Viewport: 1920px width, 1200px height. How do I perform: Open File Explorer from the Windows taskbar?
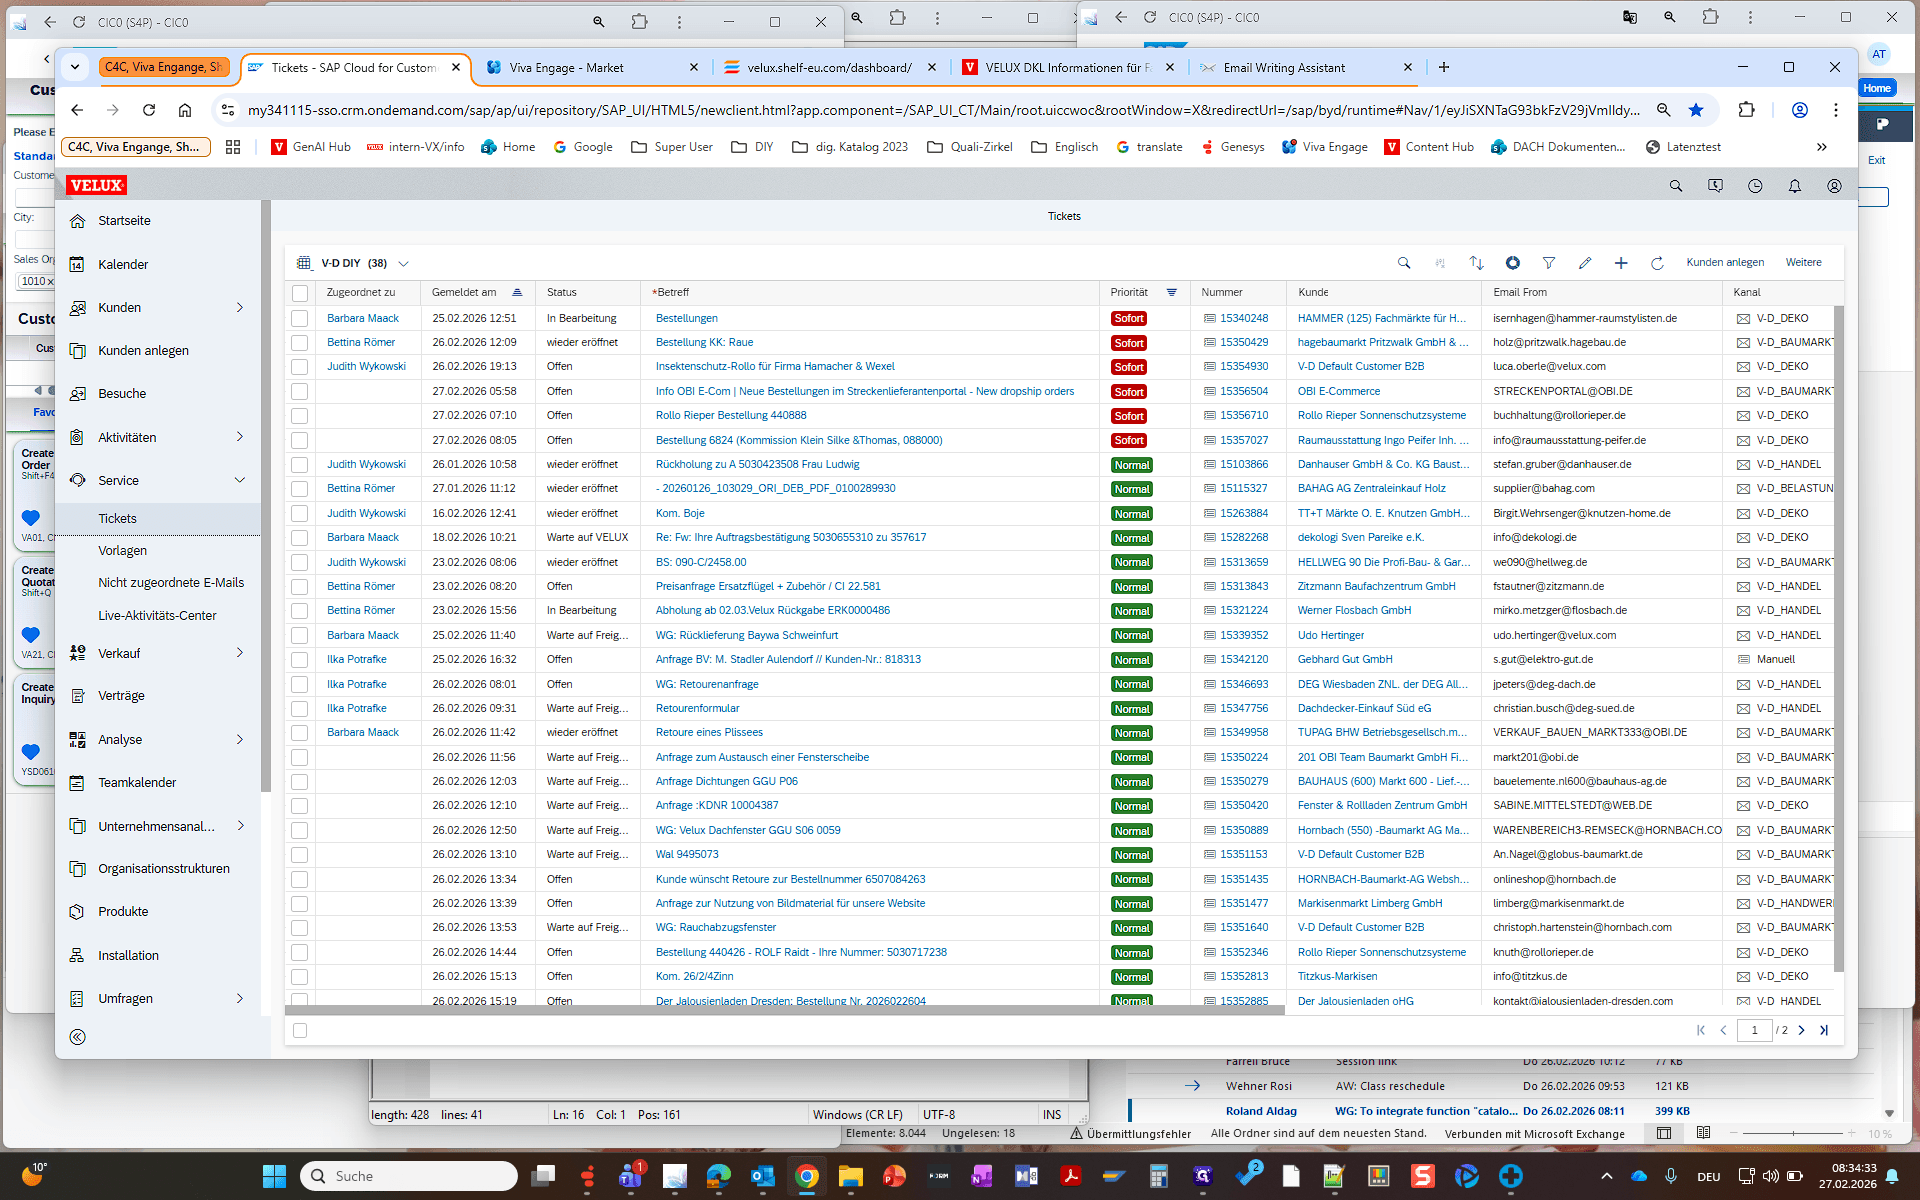click(x=851, y=1176)
